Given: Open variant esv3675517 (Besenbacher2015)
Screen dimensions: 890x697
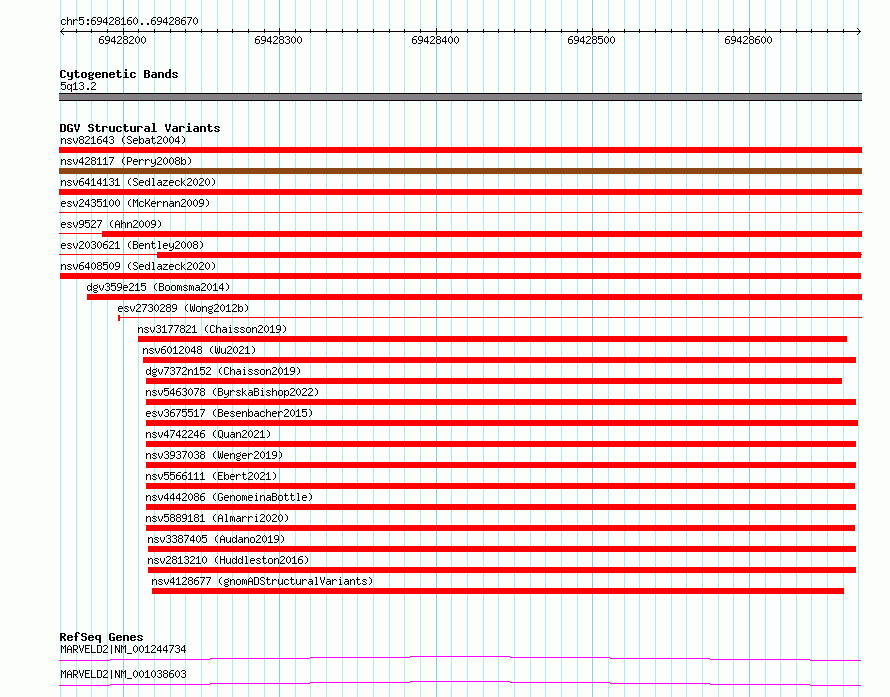Looking at the screenshot, I should click(229, 413).
